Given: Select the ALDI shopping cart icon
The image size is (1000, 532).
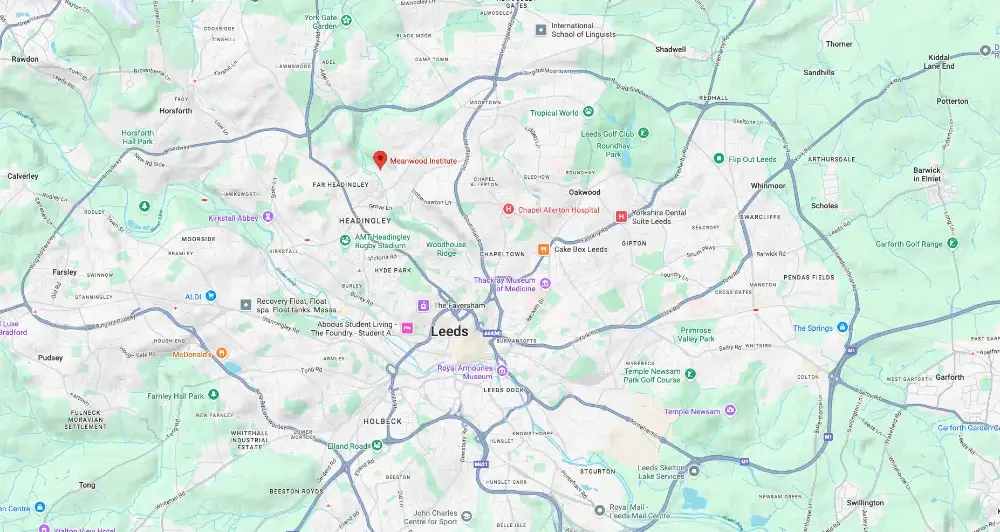Looking at the screenshot, I should pyautogui.click(x=210, y=296).
